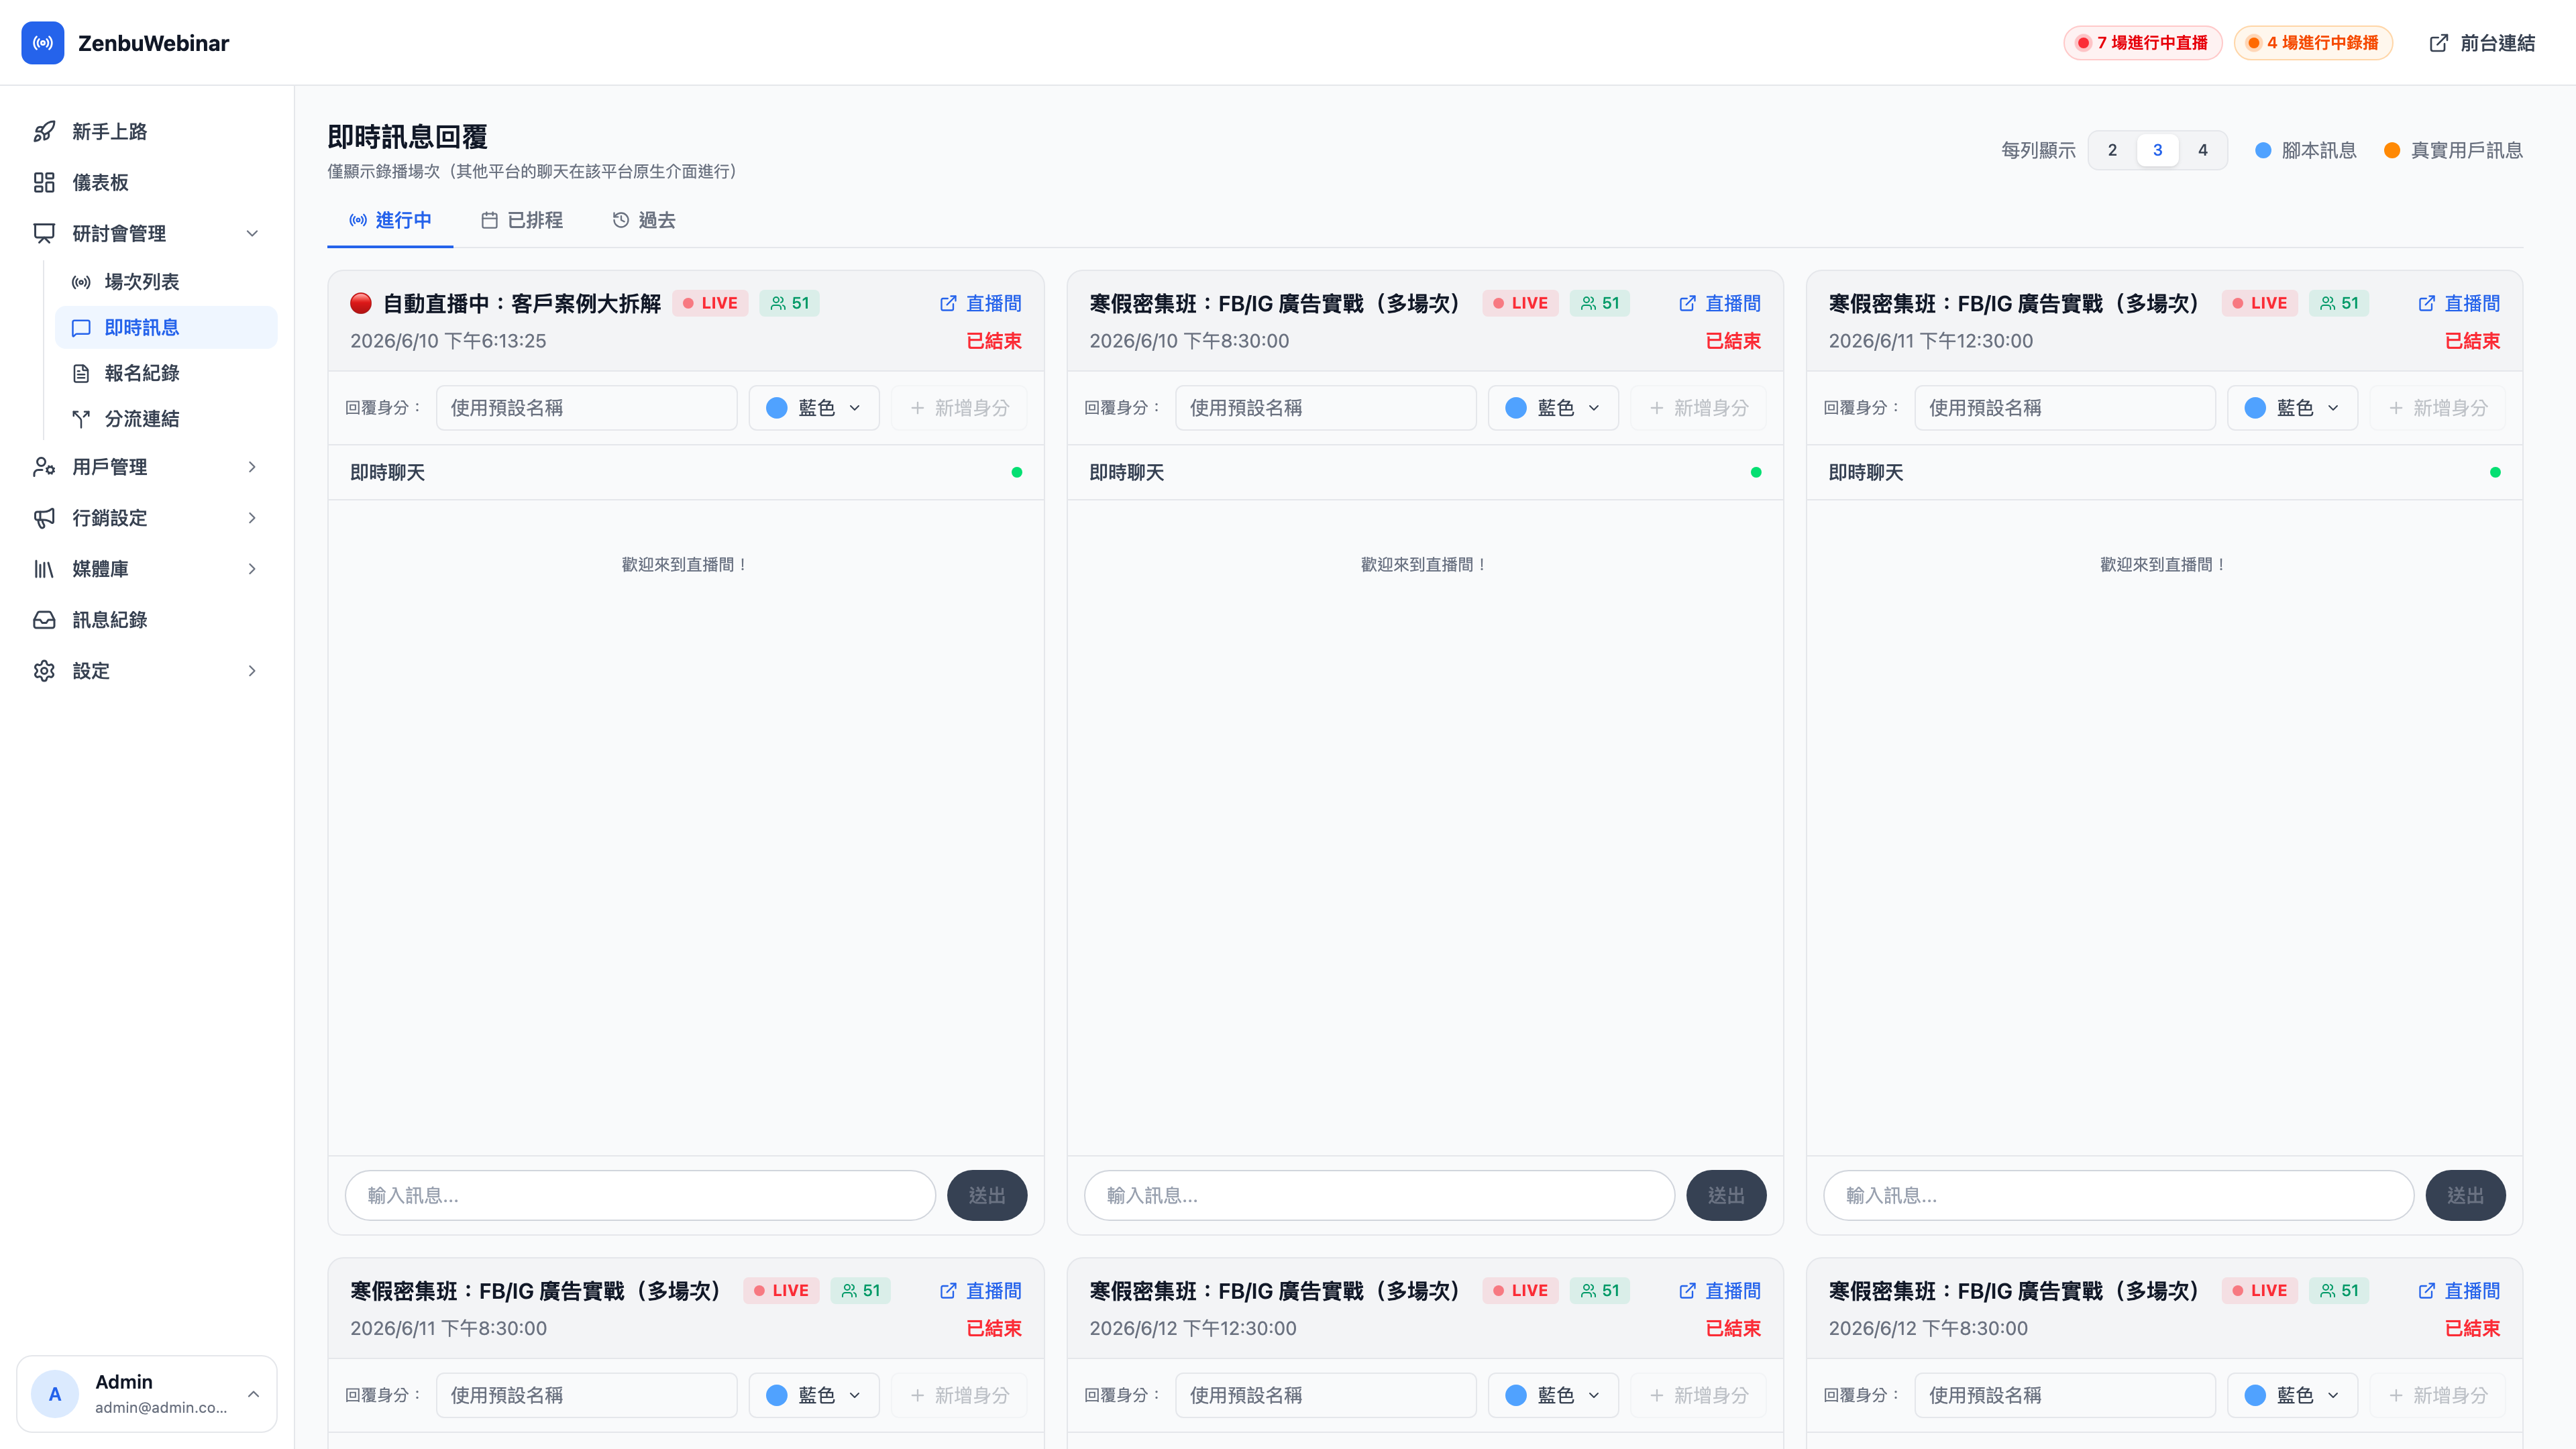Click the Admin avatar circle labeled A
2576x1449 pixels.
click(55, 1394)
